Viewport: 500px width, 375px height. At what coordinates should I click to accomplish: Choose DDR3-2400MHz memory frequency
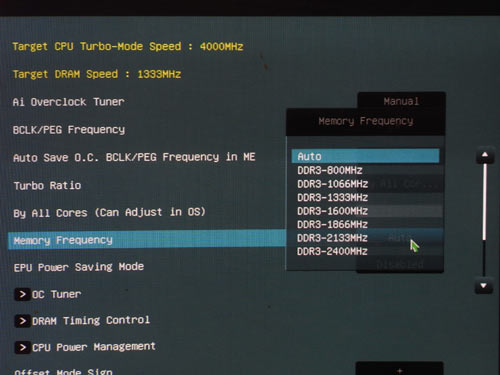tap(332, 251)
